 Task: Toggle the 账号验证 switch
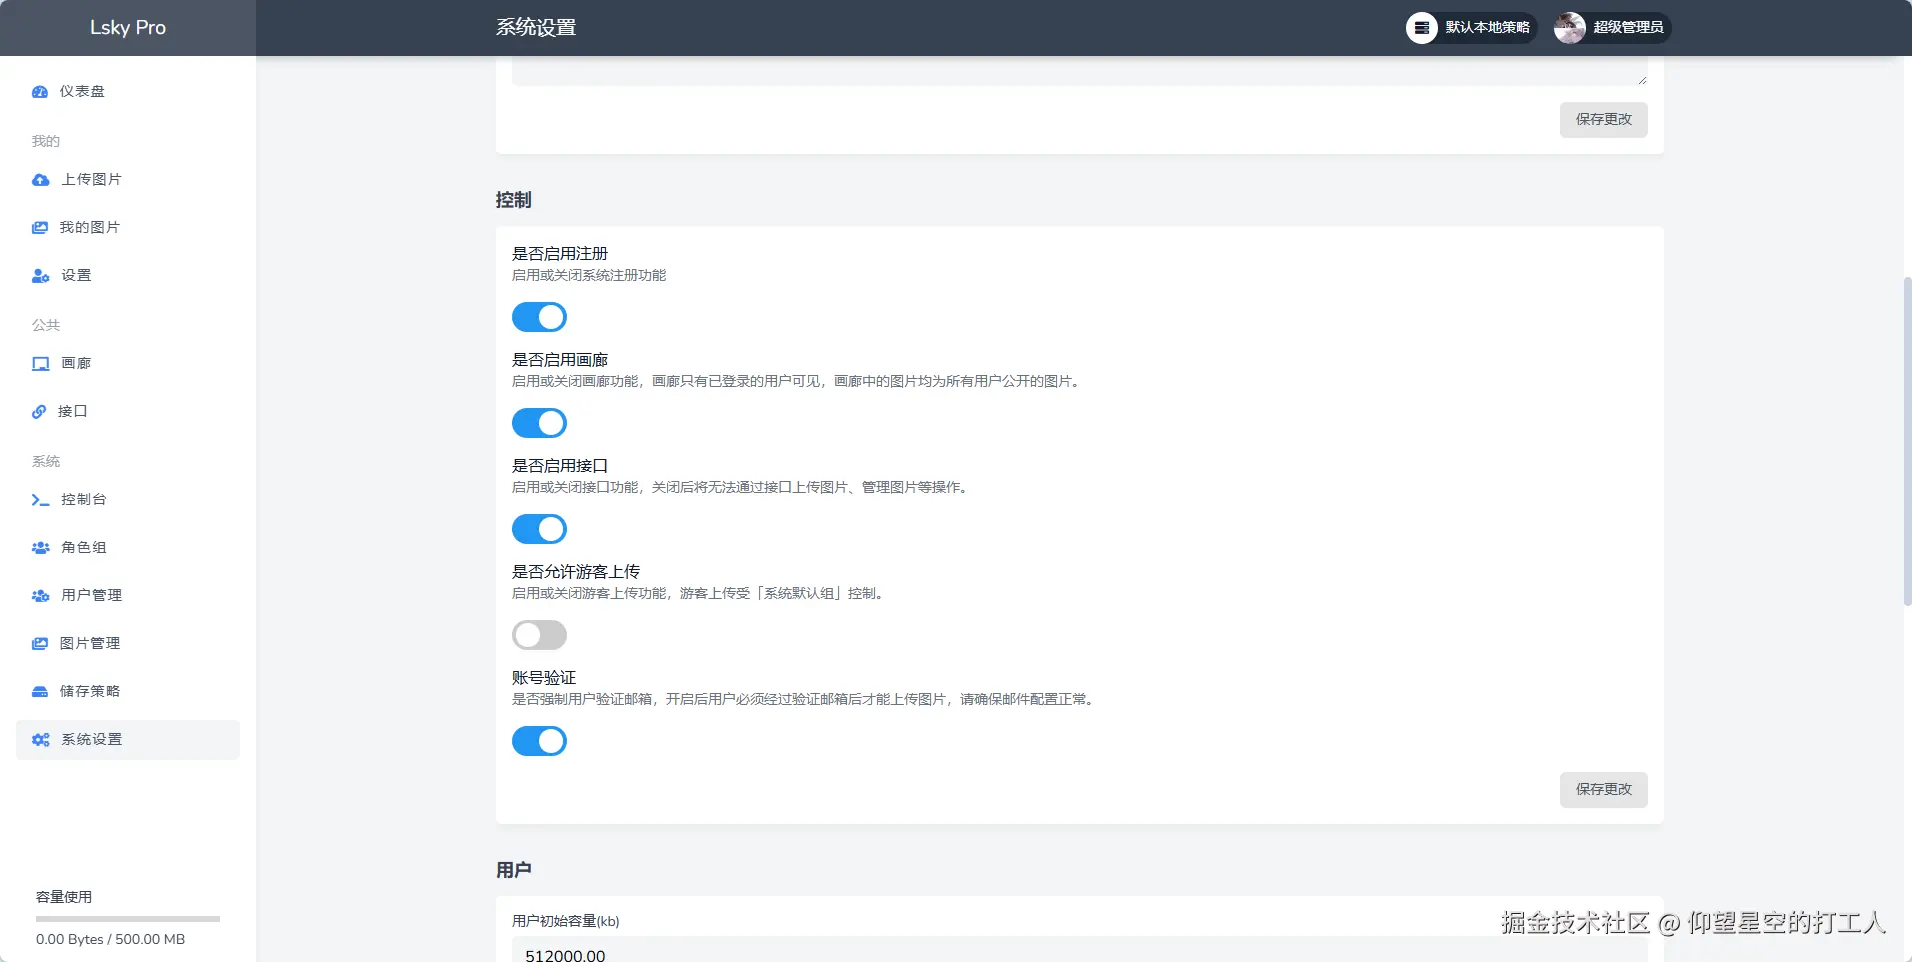539,741
